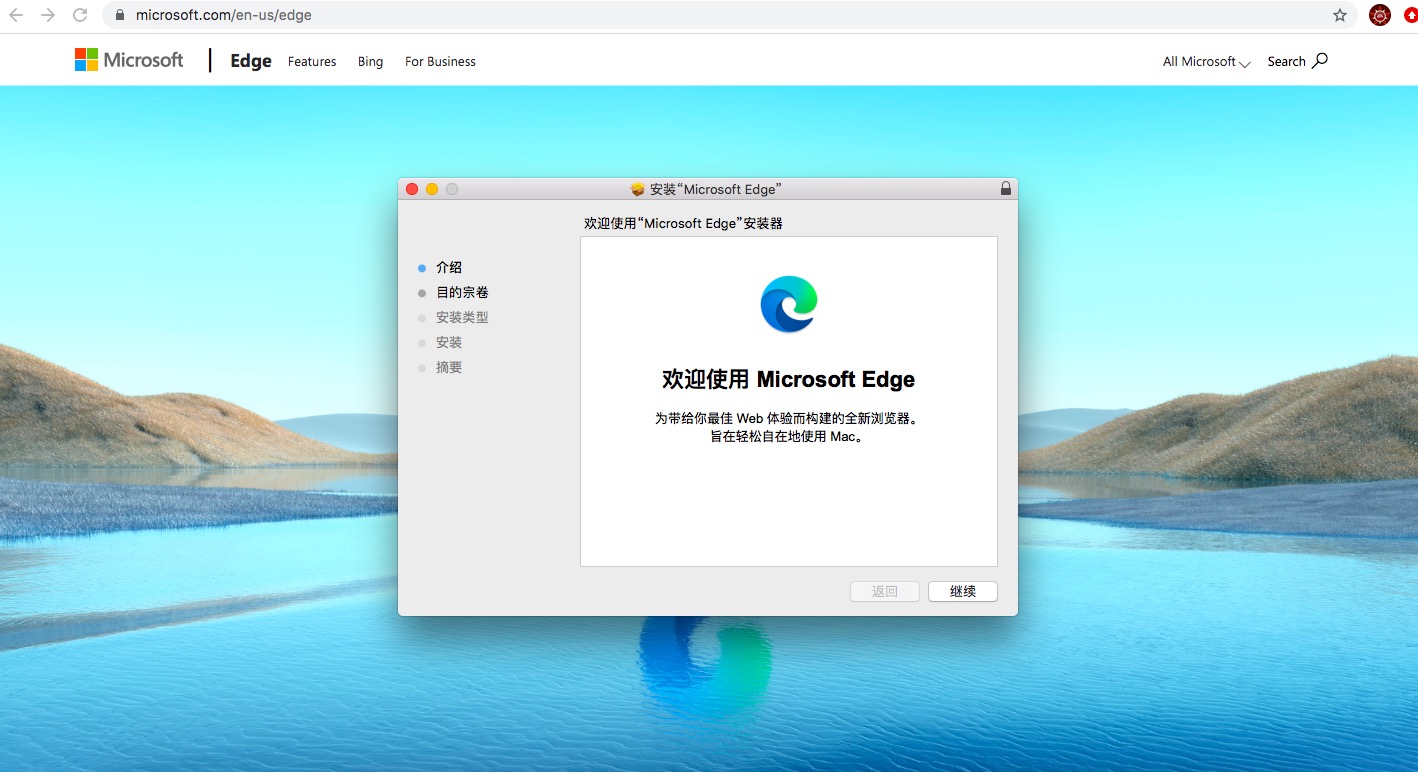This screenshot has height=772, width=1418.
Task: Open the For Business menu item
Action: click(440, 62)
